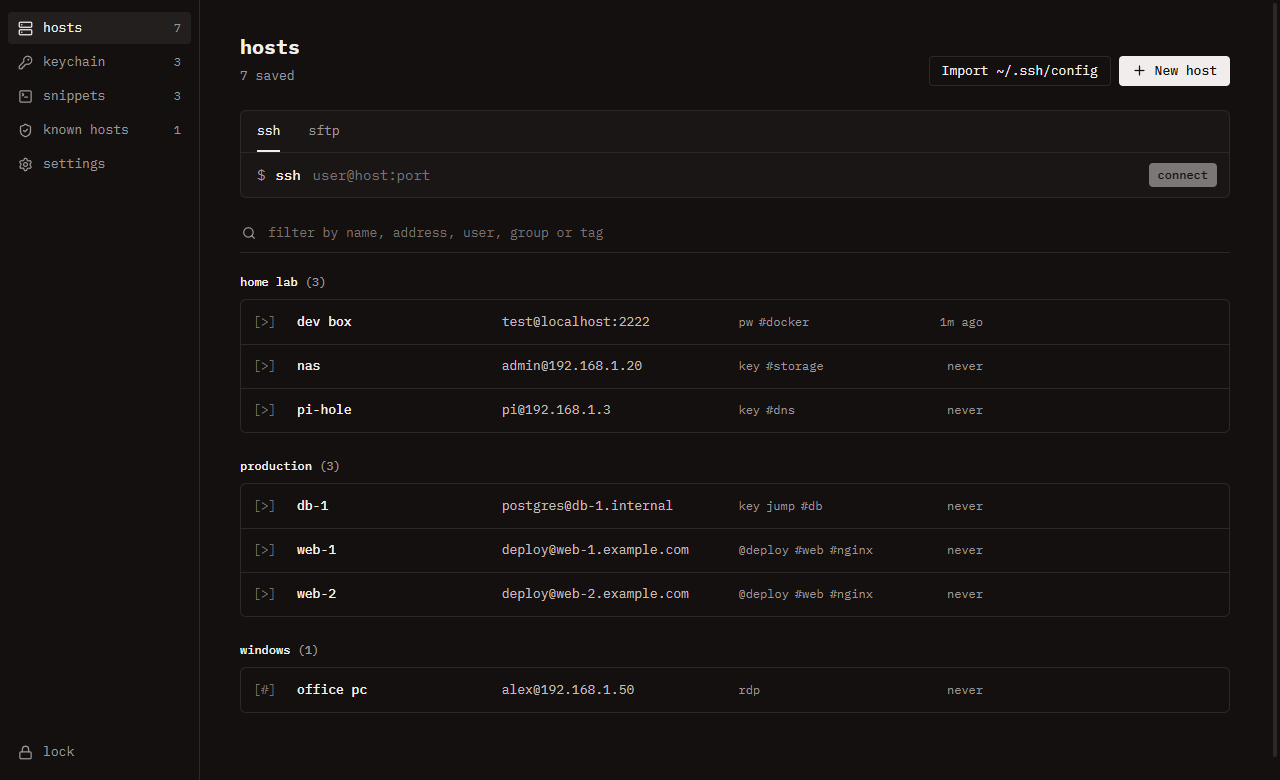Switch to the sftp tab

pos(323,131)
